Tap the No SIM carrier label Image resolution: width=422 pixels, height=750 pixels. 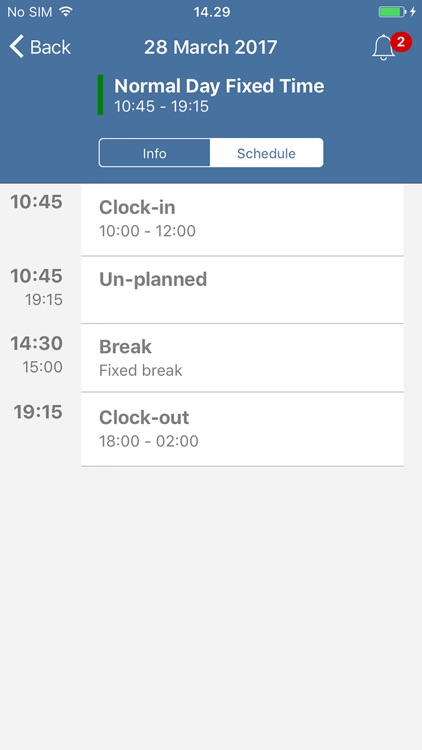(x=30, y=12)
